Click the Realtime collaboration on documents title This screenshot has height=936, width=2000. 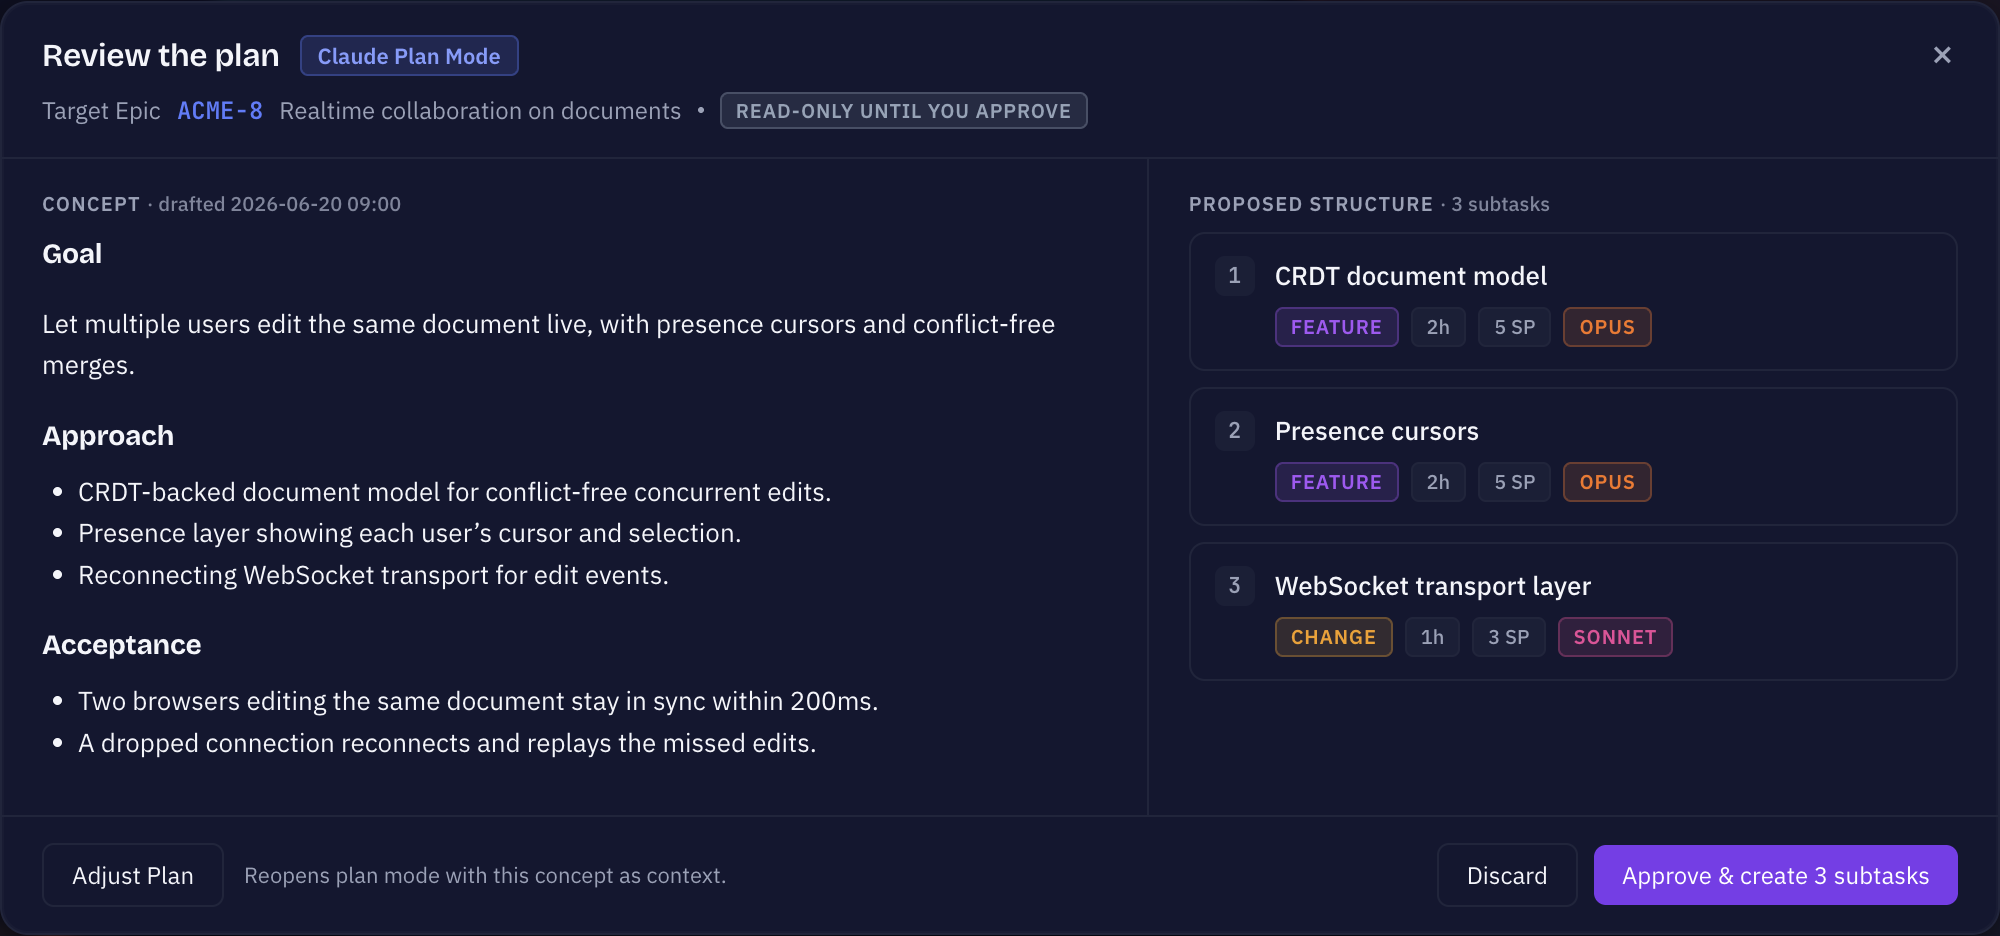480,111
